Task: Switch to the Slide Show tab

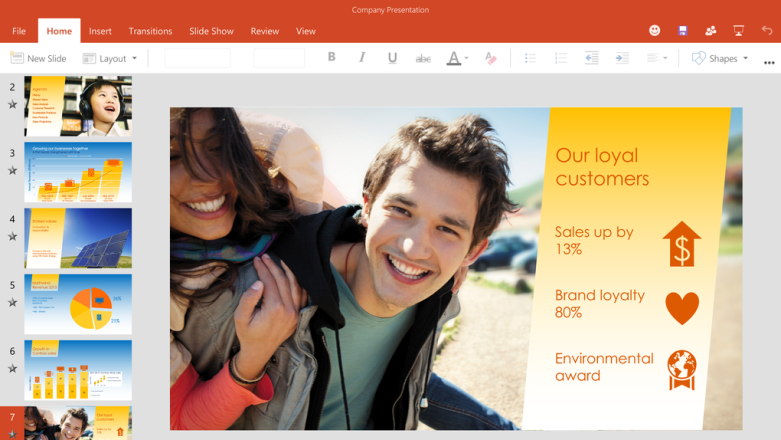Action: [211, 31]
